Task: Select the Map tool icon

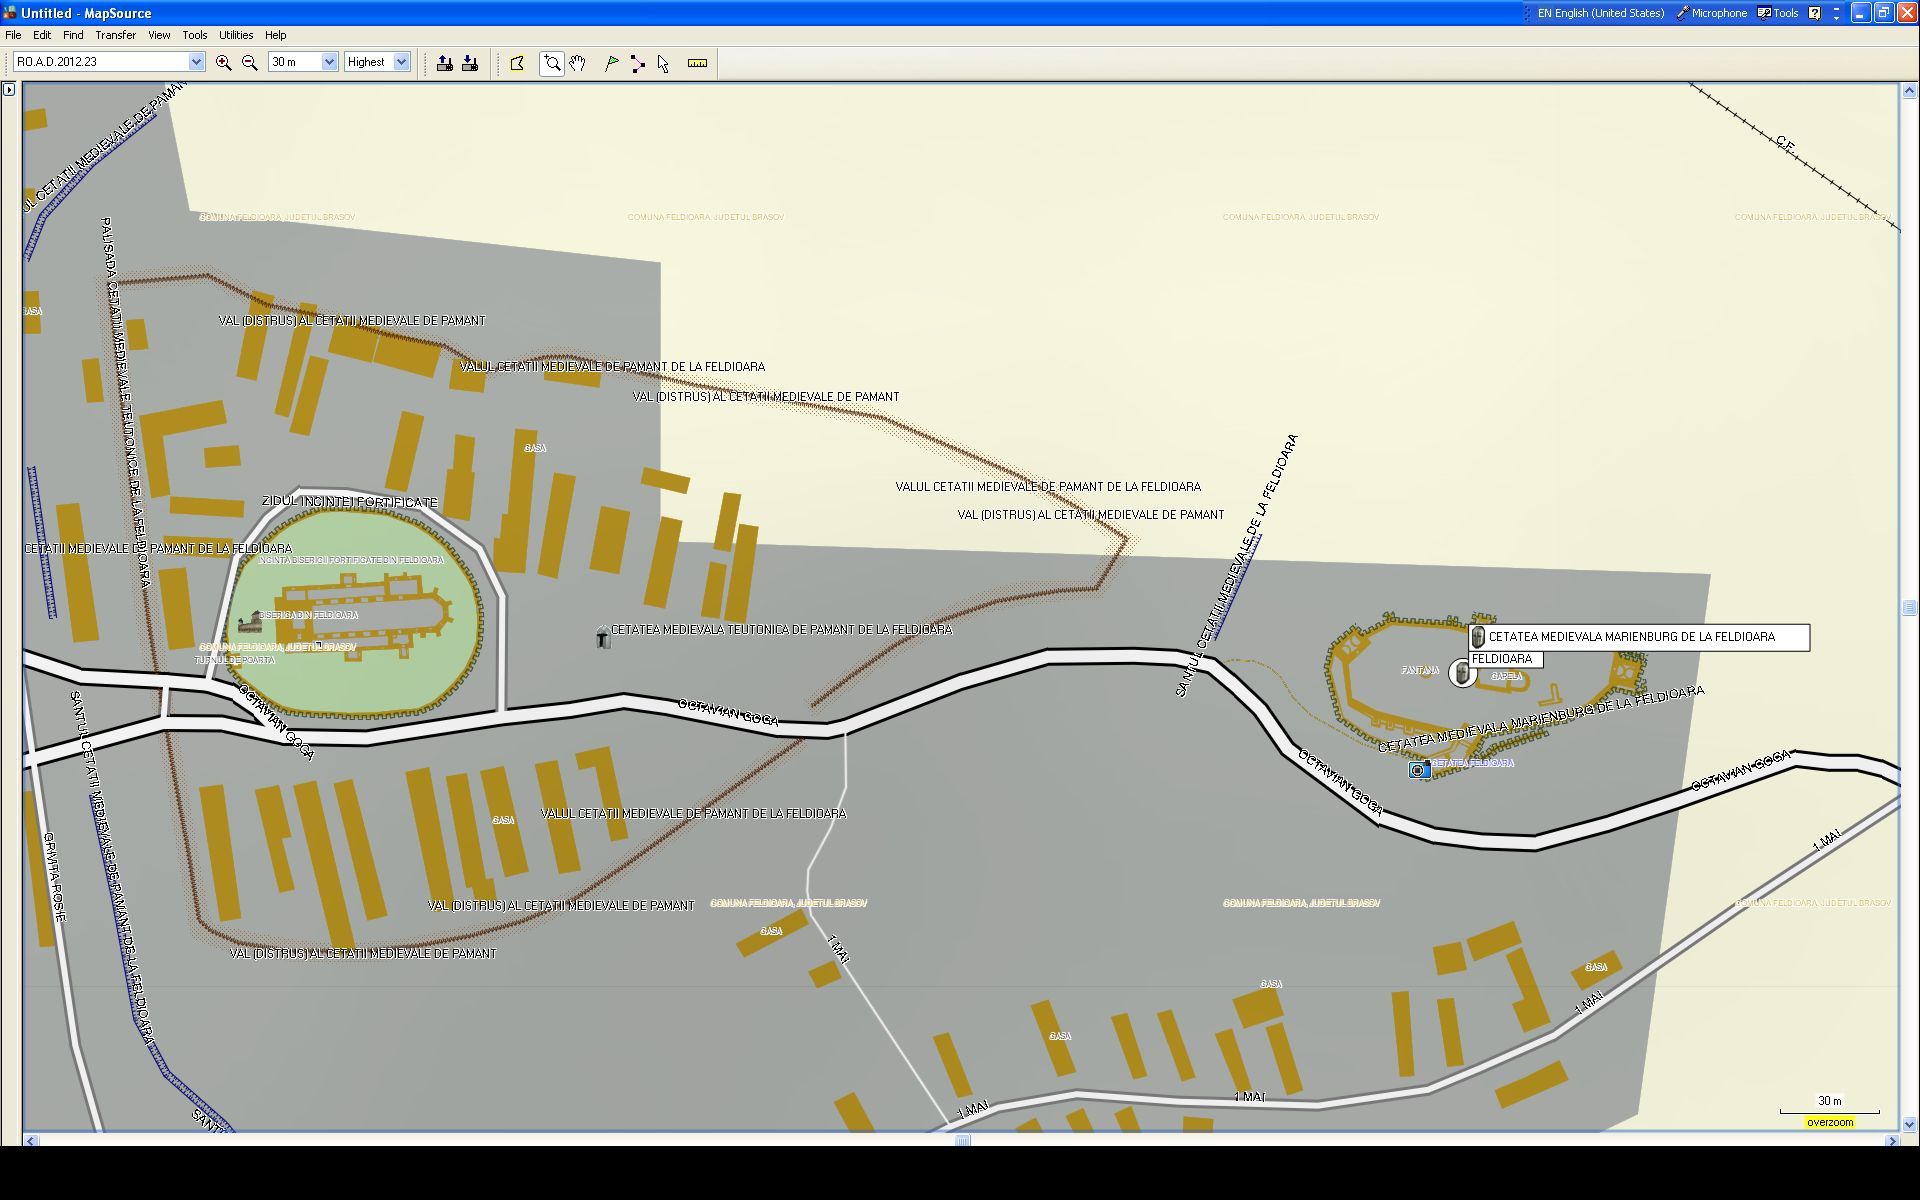Action: [x=517, y=63]
